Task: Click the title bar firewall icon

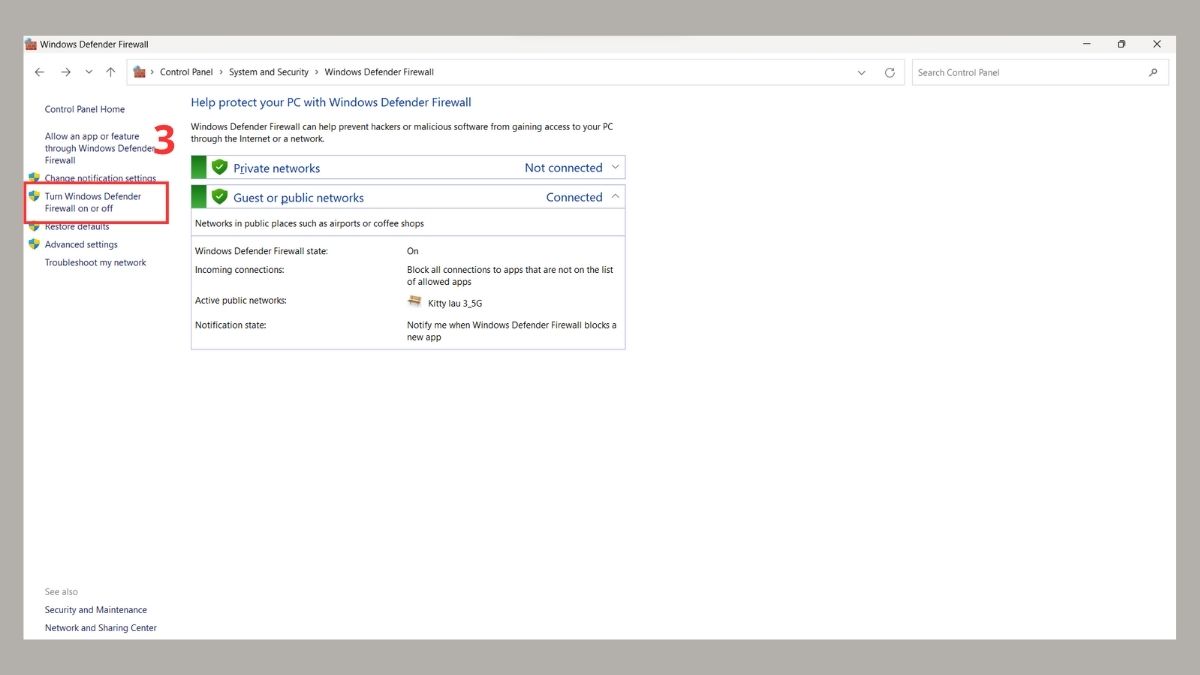Action: point(32,44)
